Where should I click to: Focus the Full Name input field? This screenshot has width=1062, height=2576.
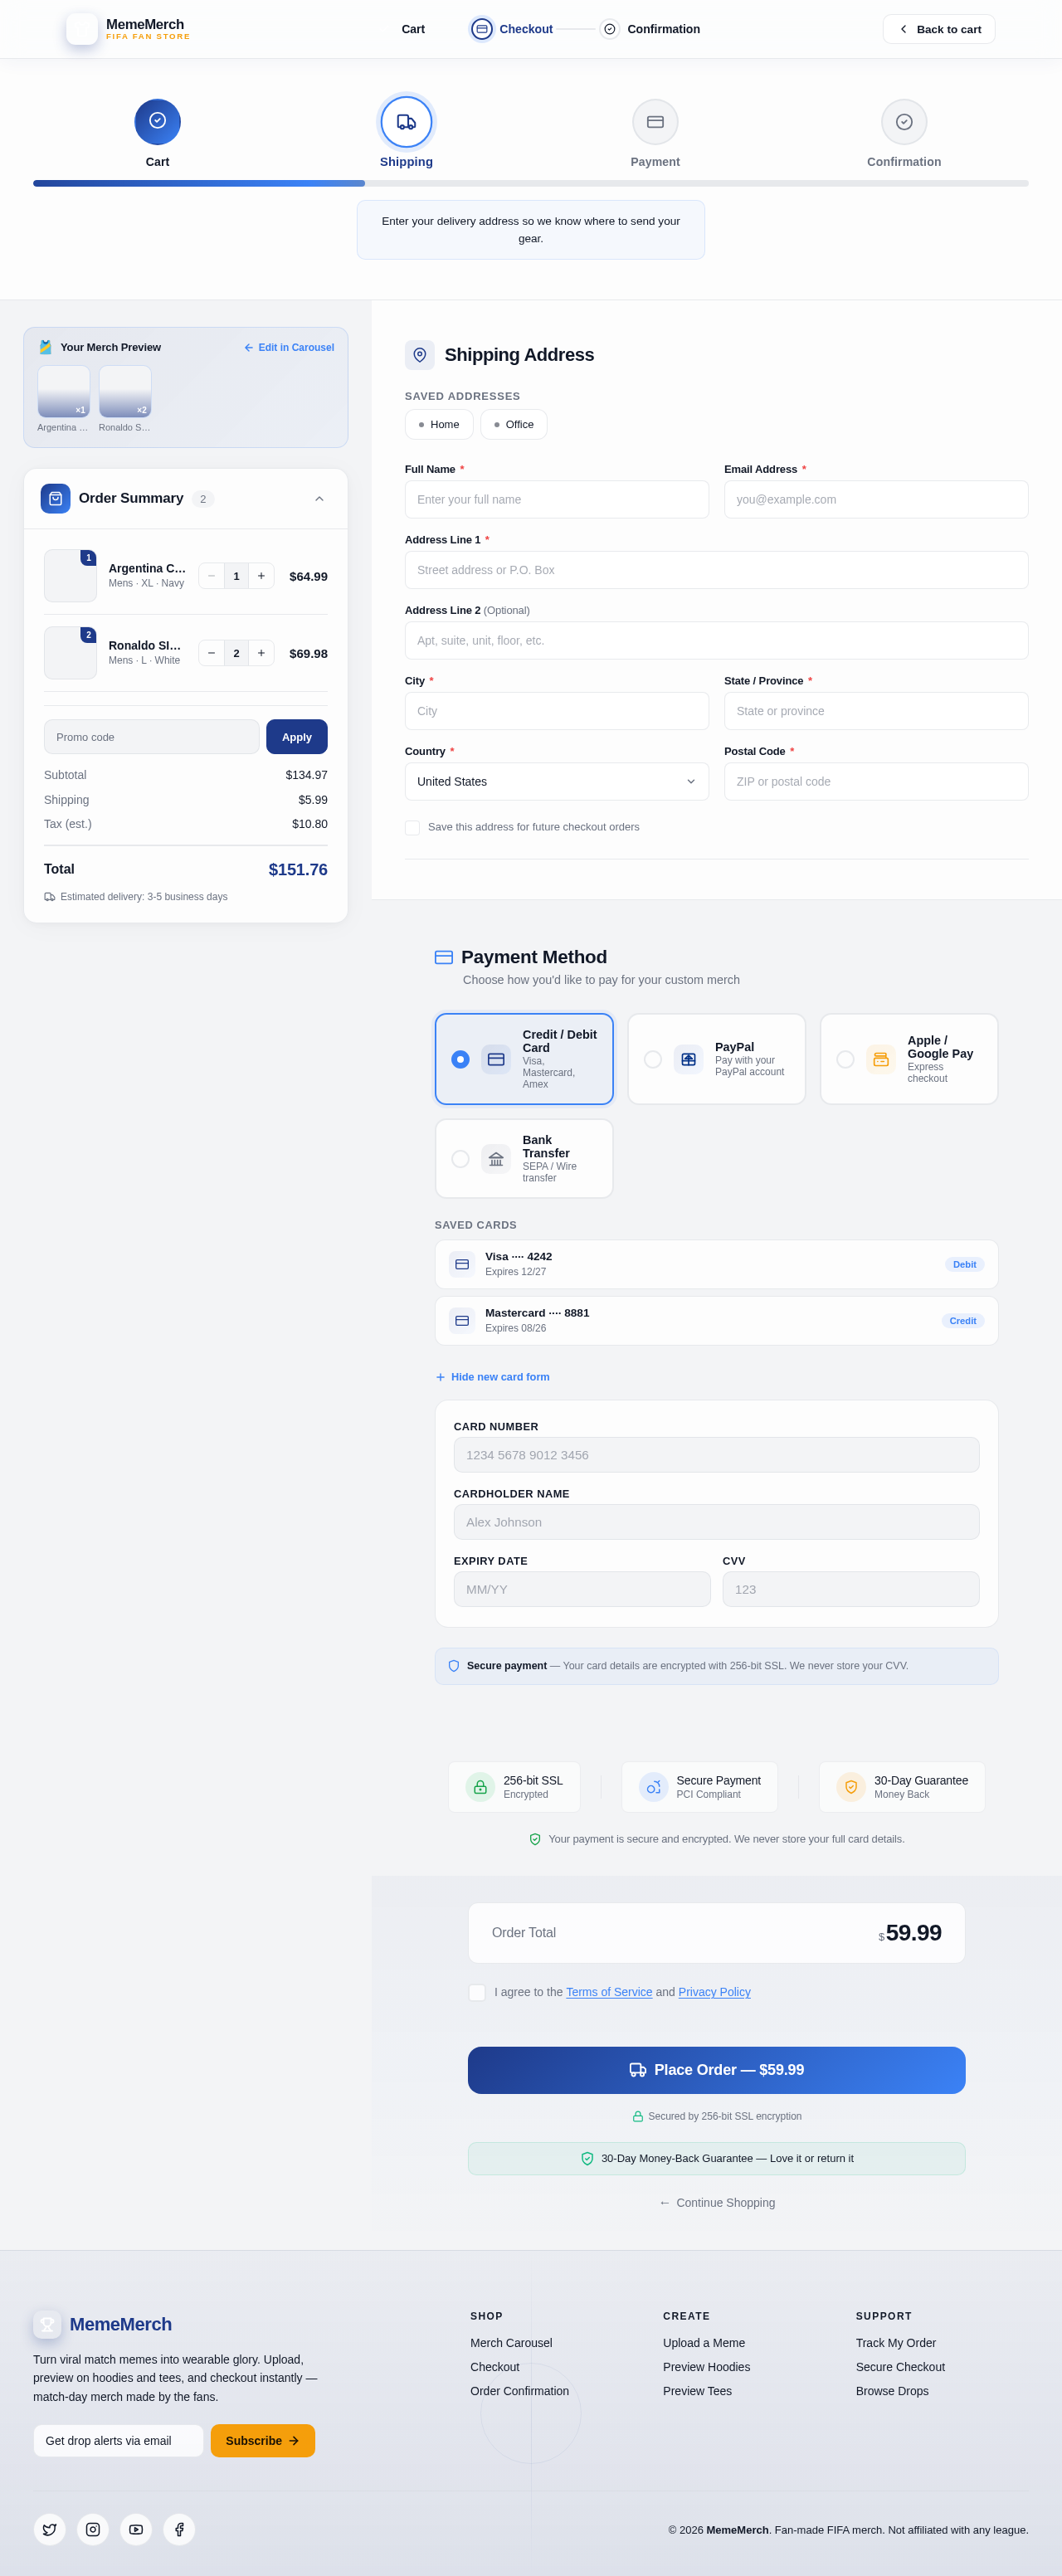(x=557, y=499)
